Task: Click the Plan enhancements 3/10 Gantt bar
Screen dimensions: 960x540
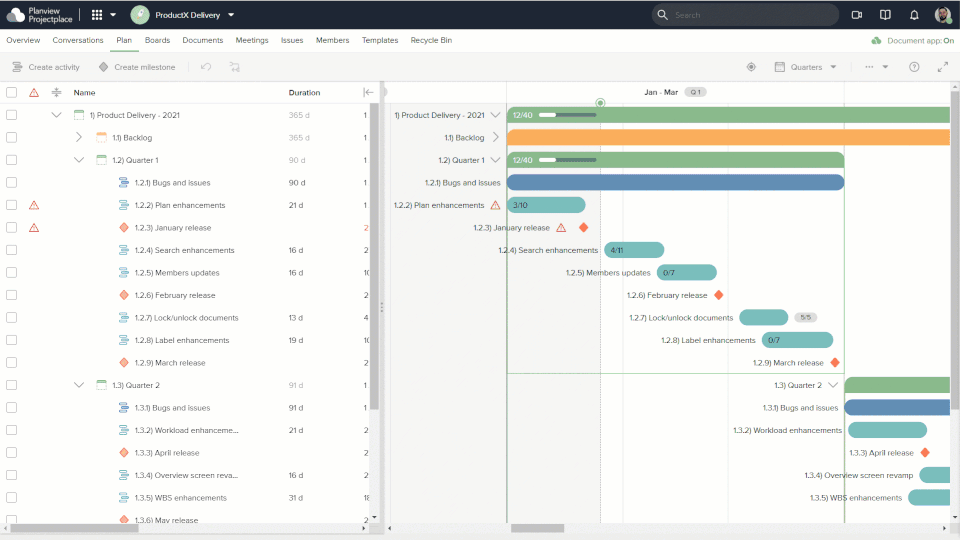Action: 546,205
